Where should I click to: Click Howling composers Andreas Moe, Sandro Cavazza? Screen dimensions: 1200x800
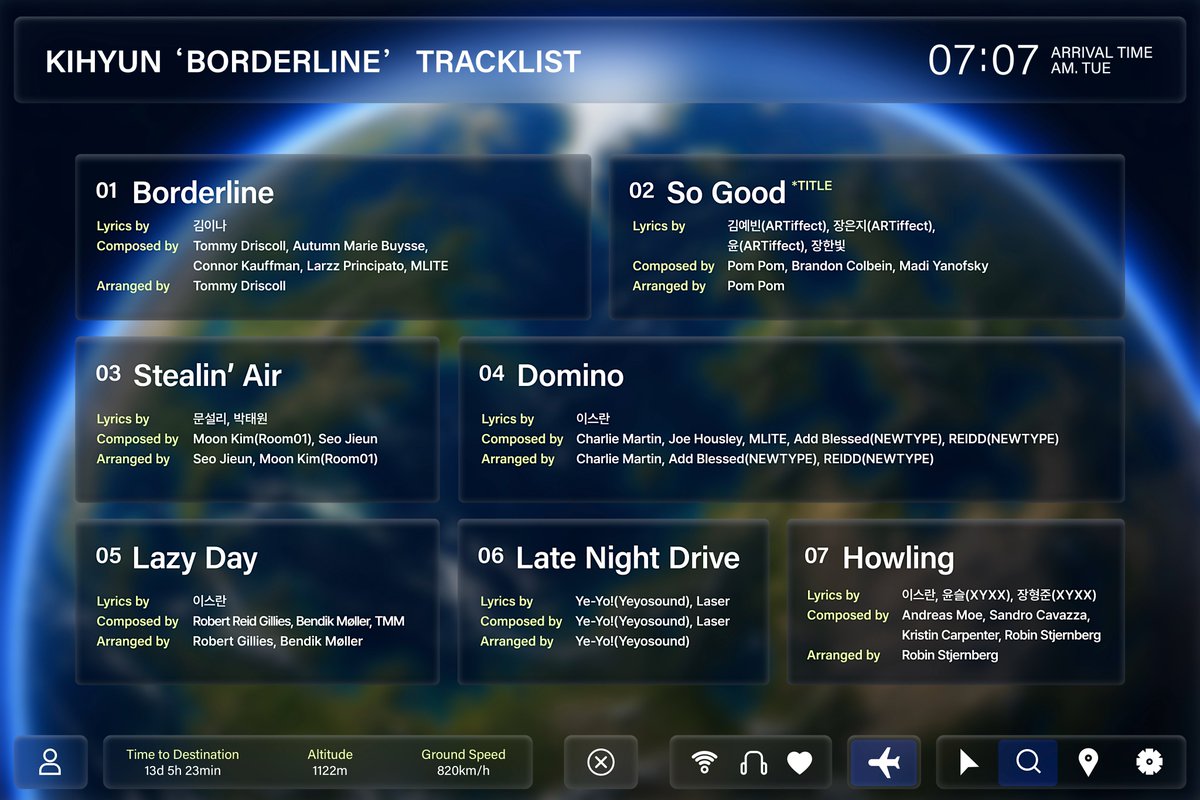click(996, 615)
